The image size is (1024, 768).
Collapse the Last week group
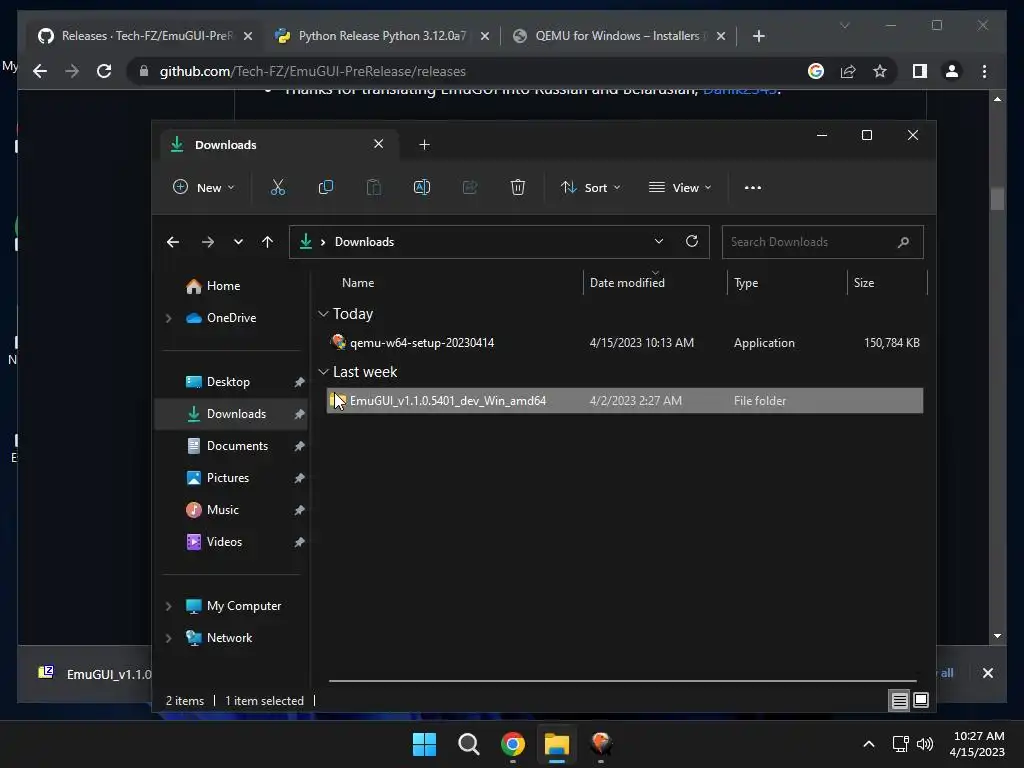[323, 372]
